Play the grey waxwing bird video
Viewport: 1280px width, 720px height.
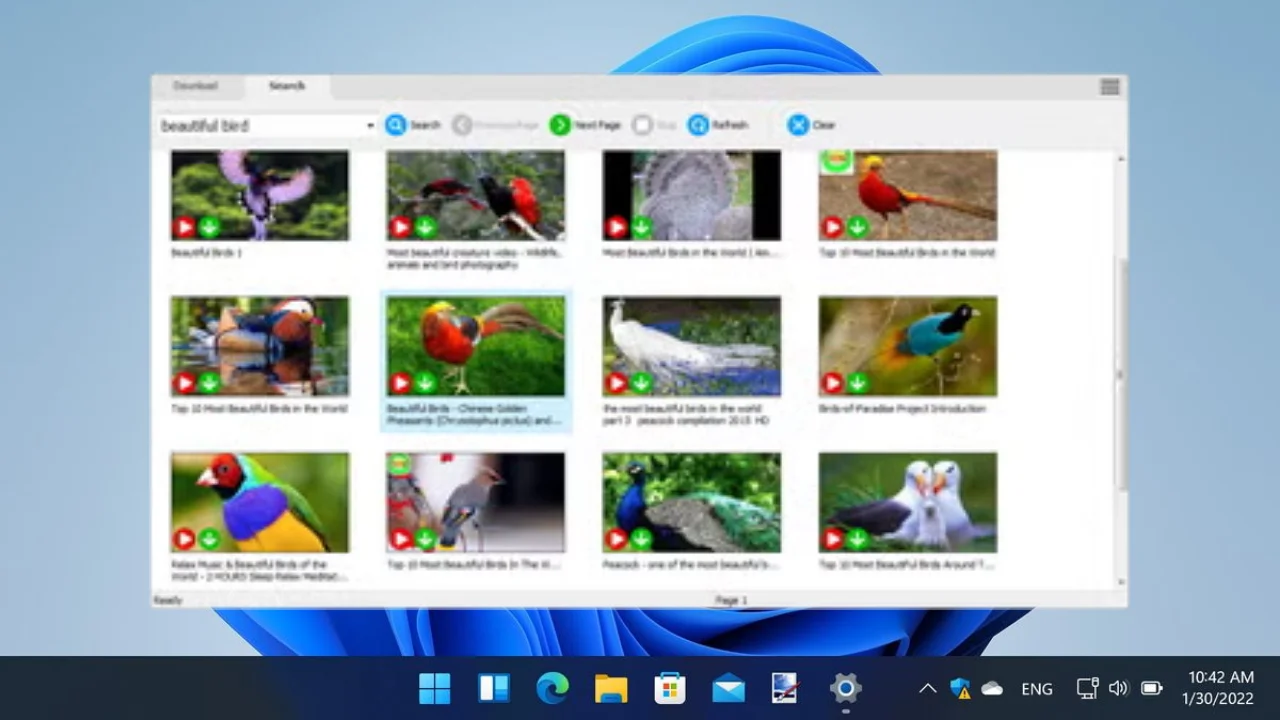coord(400,539)
